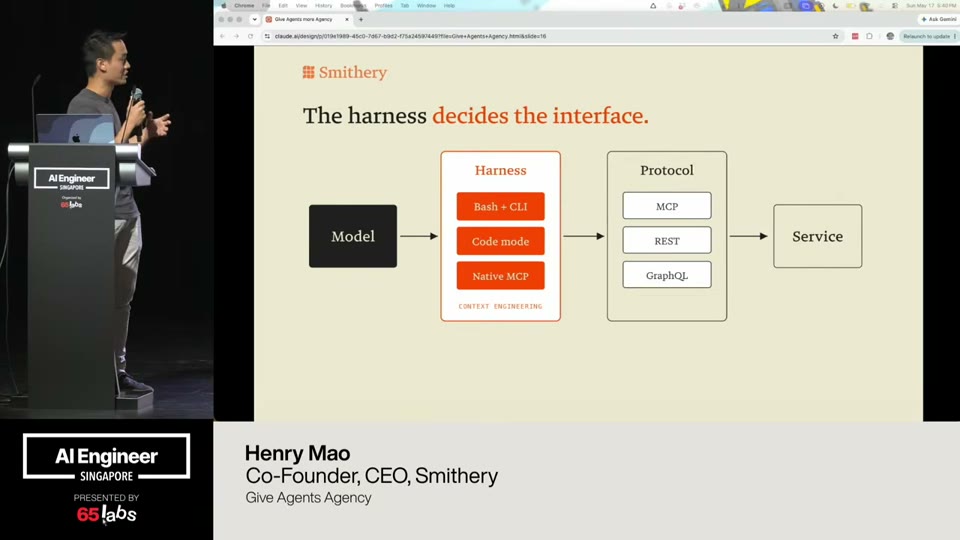
Task: Click the AI Engineer Singapore logo
Action: (107, 458)
